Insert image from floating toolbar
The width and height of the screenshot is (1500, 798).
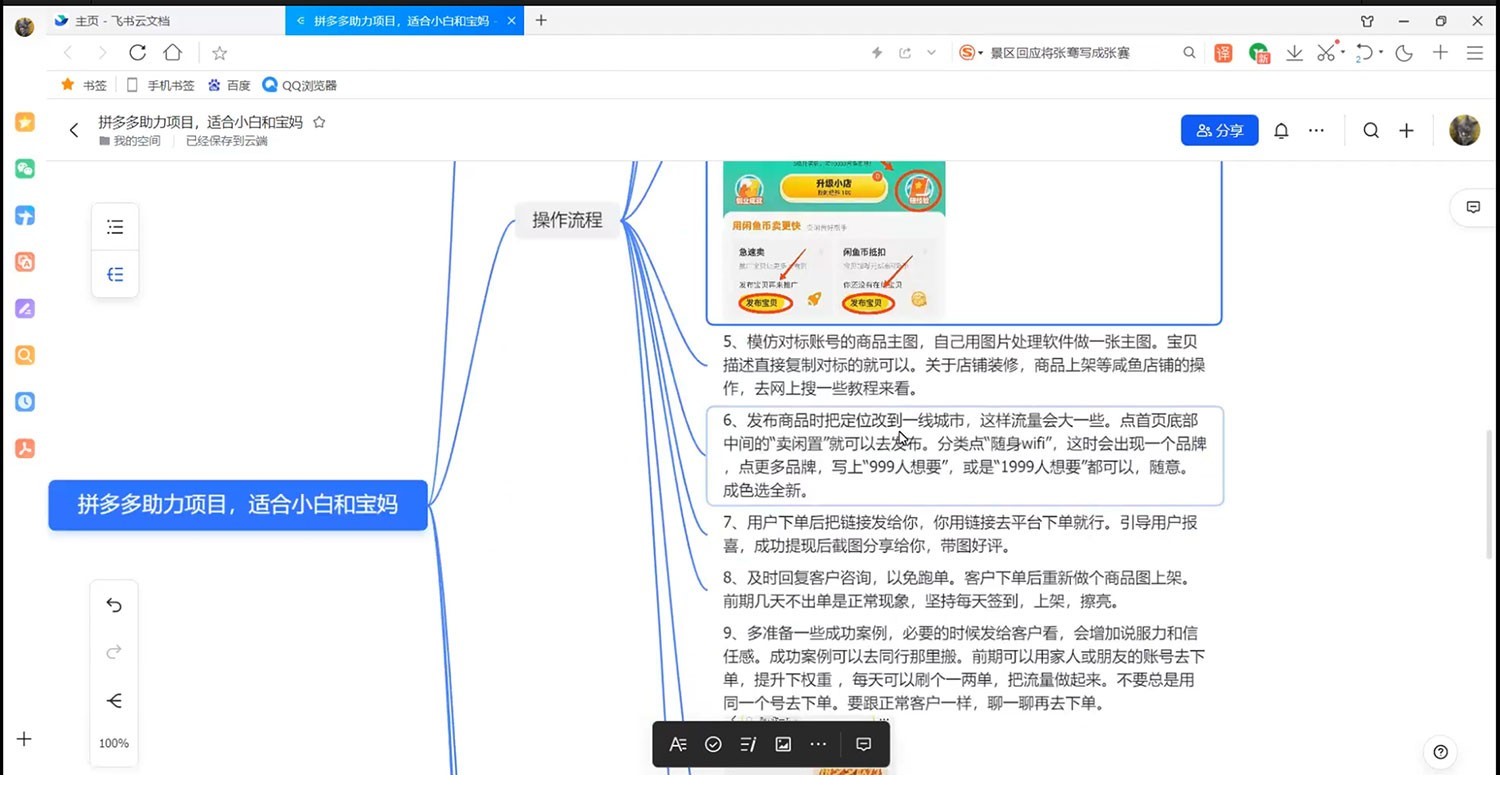(783, 744)
